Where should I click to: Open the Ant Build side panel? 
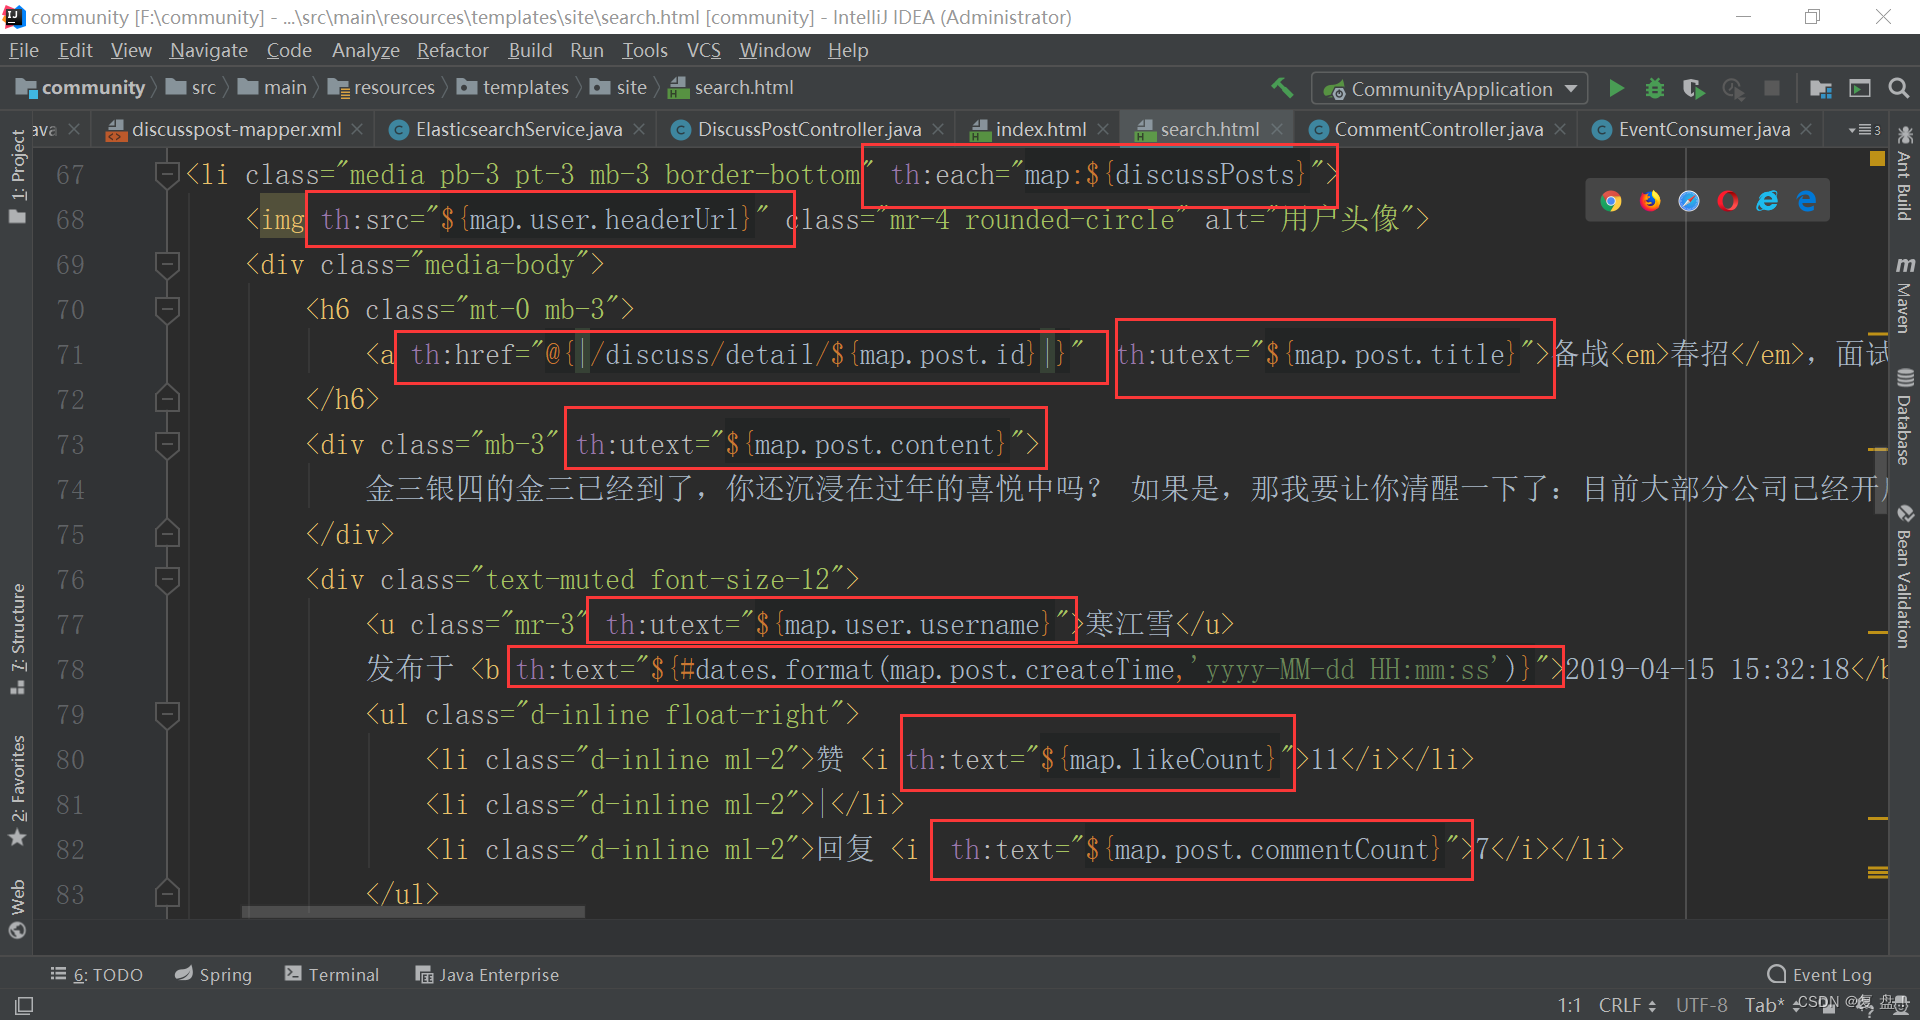coord(1904,172)
